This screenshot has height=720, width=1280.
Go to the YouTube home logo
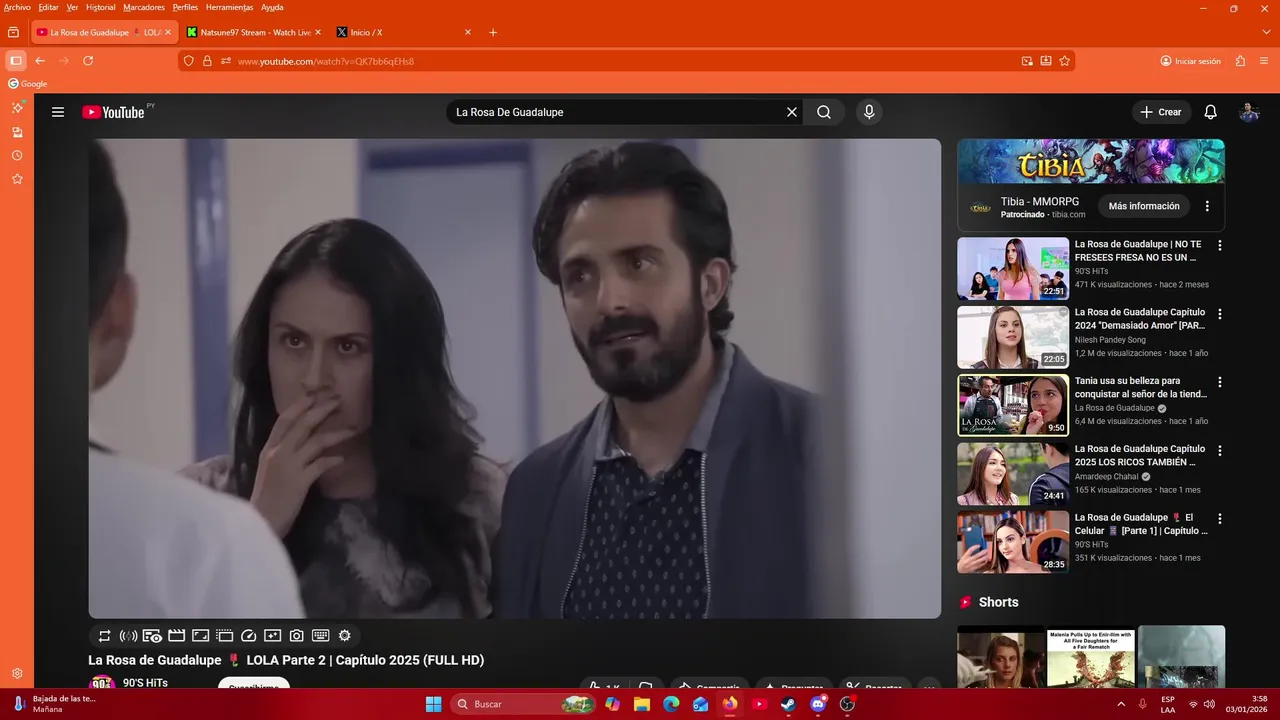(x=113, y=112)
